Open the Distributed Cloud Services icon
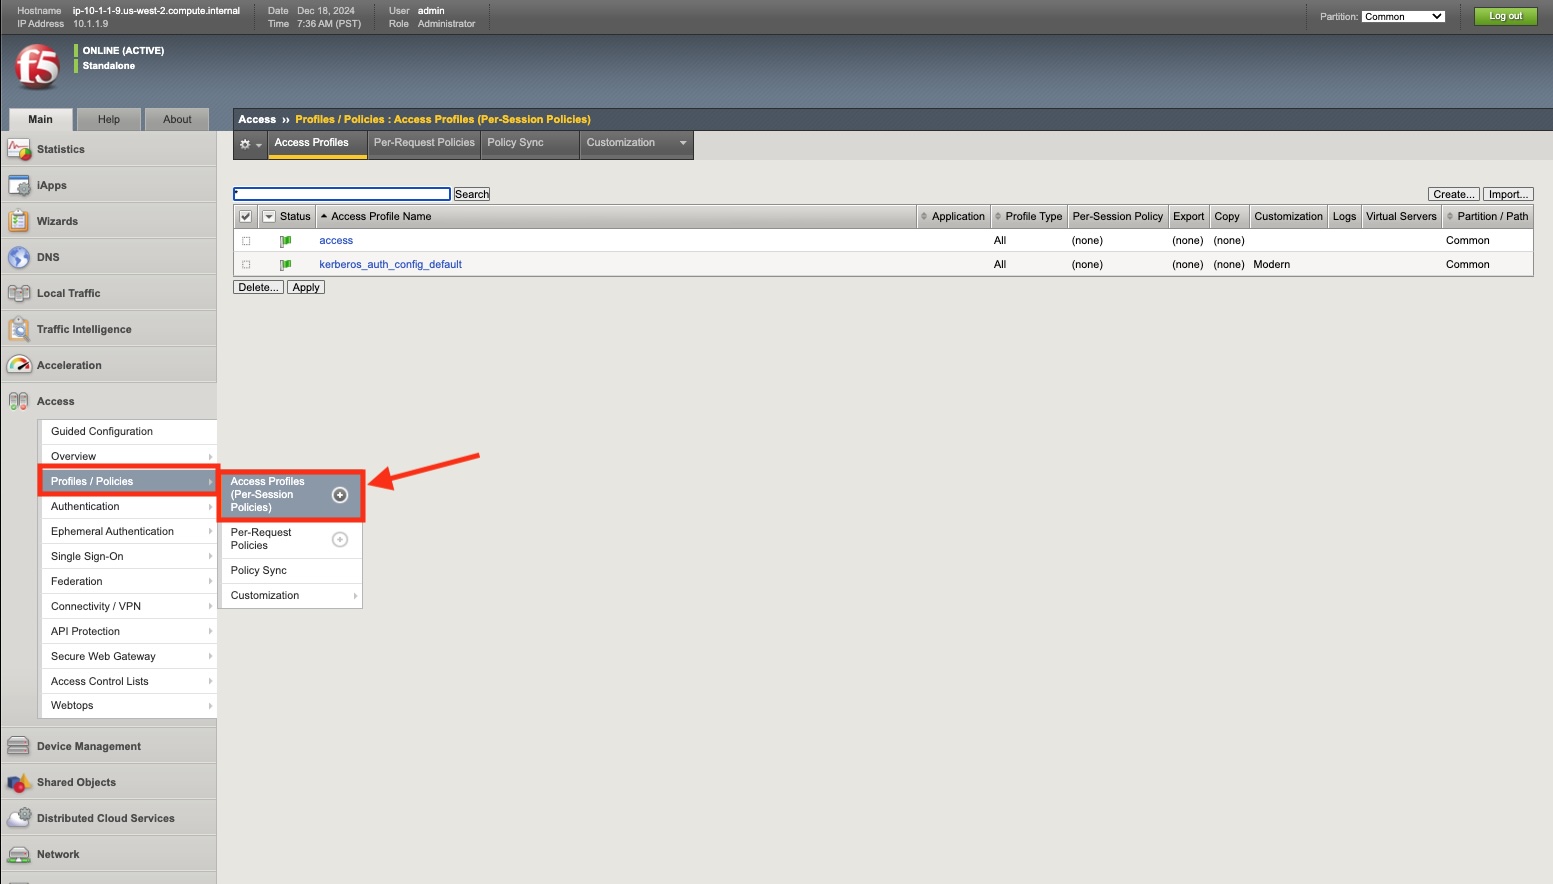The width and height of the screenshot is (1553, 884). click(x=19, y=819)
